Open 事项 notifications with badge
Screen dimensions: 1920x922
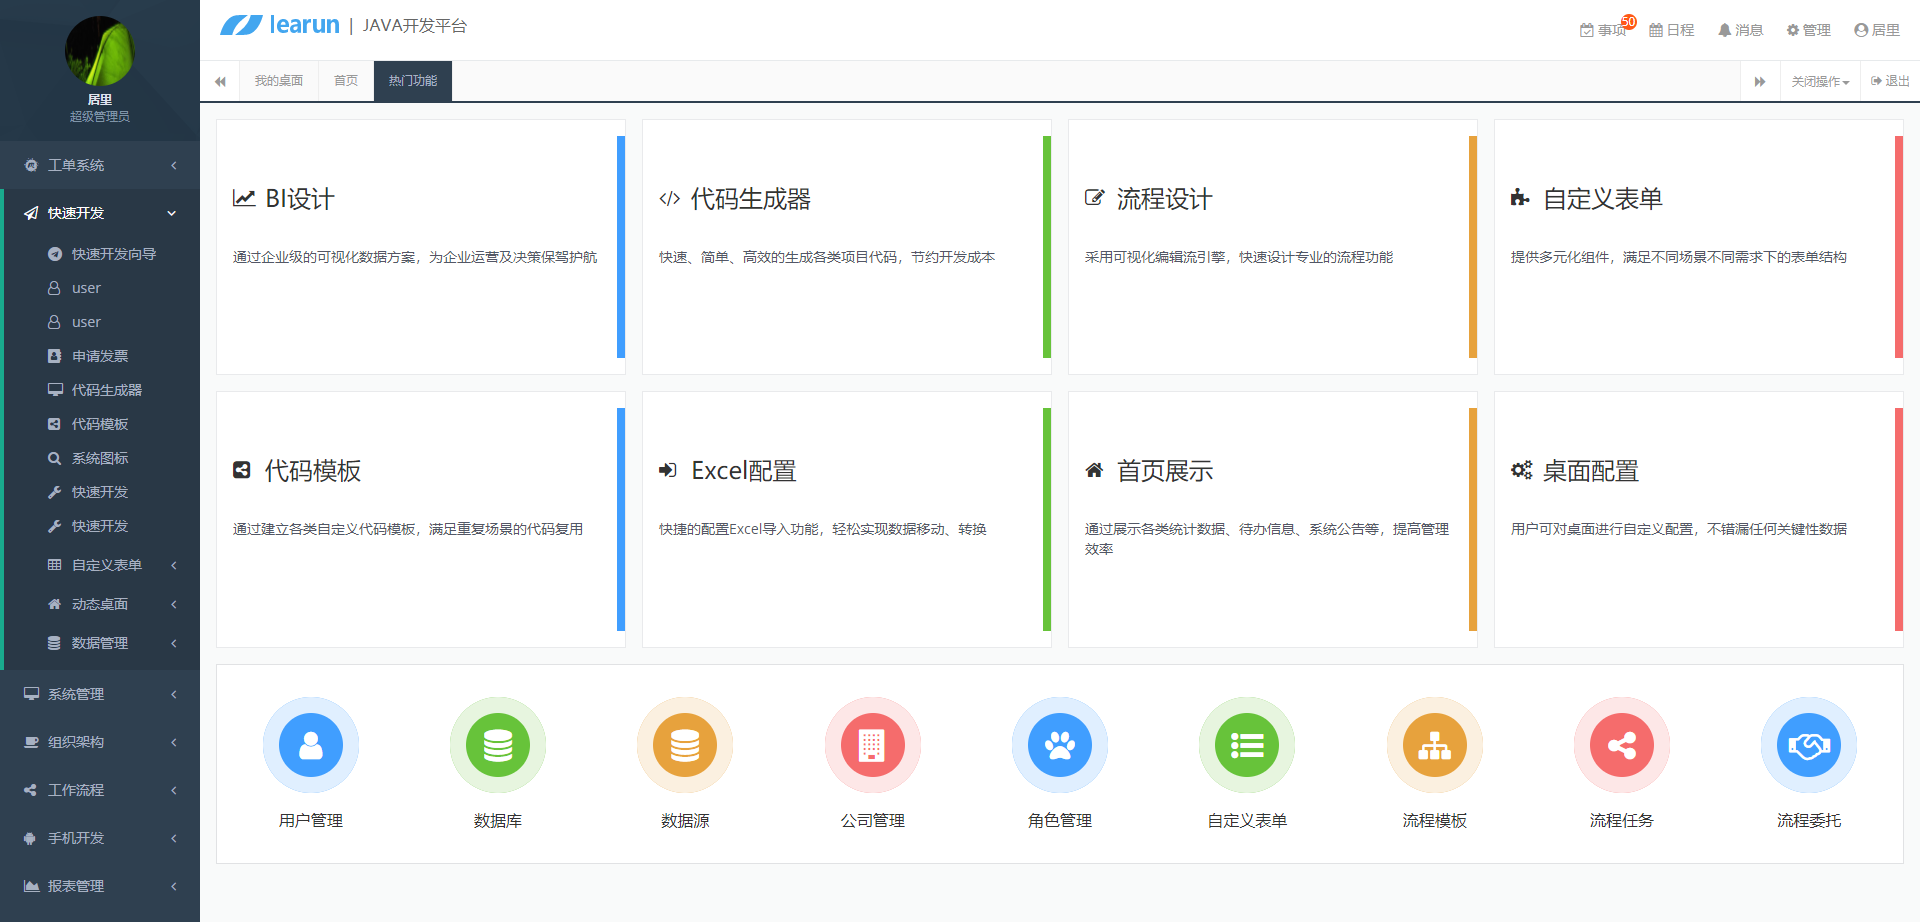tap(1604, 30)
